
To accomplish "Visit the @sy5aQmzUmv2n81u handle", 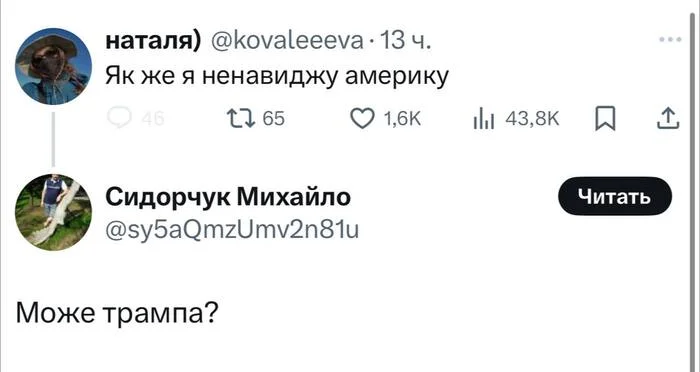I will click(232, 230).
